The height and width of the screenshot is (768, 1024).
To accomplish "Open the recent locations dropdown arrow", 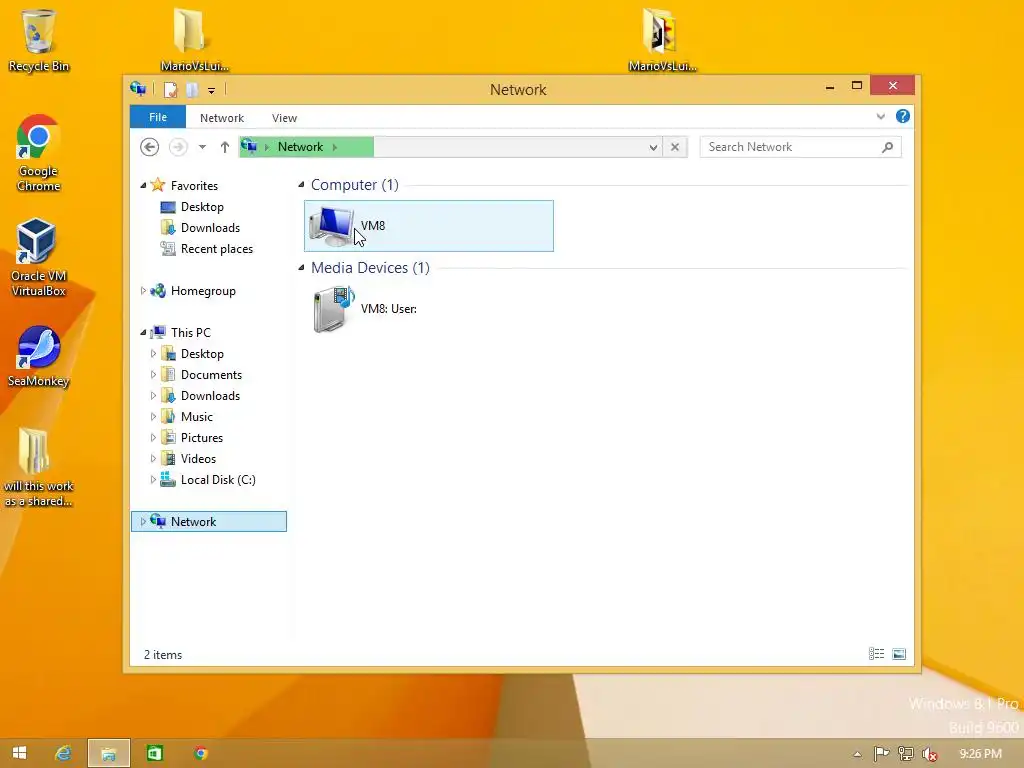I will click(x=202, y=147).
